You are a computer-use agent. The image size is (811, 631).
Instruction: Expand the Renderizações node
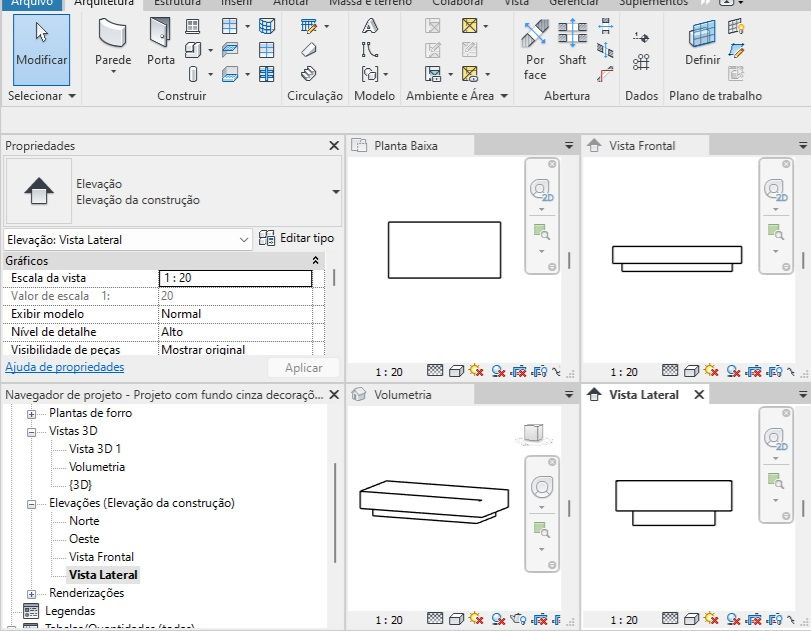[32, 594]
